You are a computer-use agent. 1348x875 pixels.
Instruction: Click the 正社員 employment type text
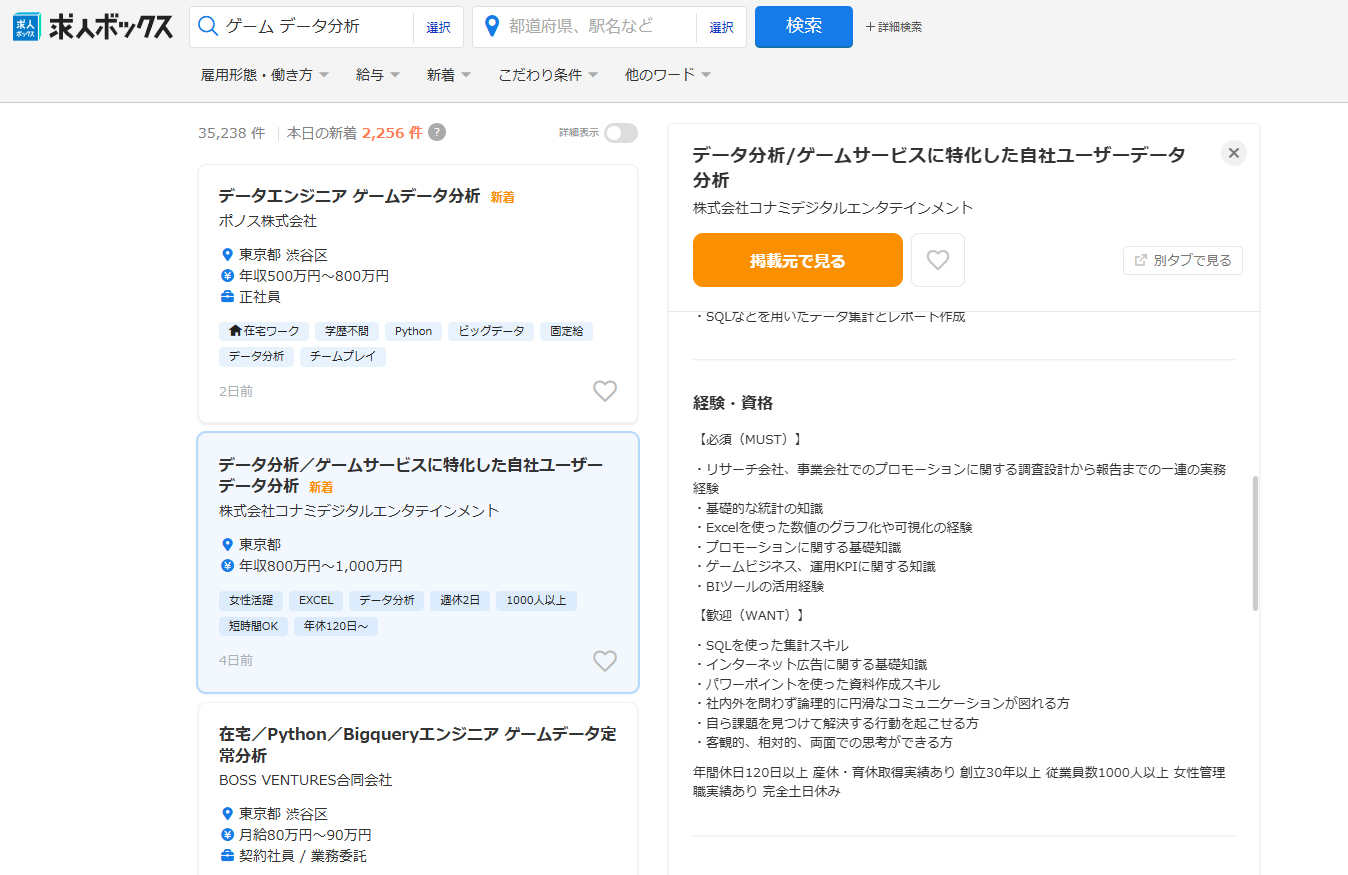click(x=260, y=297)
